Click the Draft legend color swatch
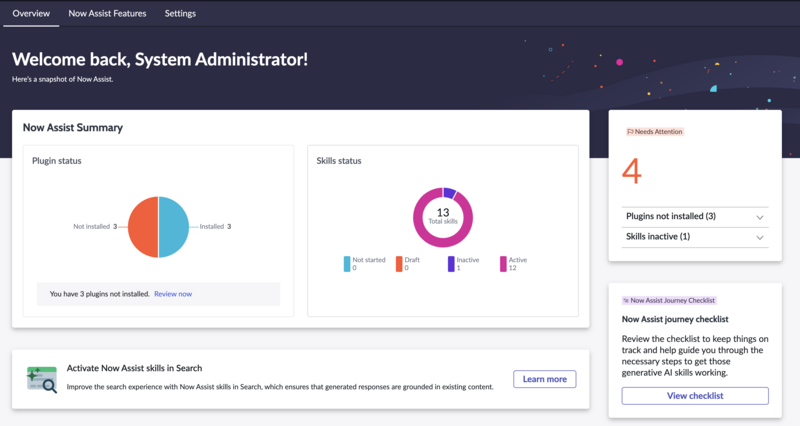800x426 pixels. pos(399,264)
